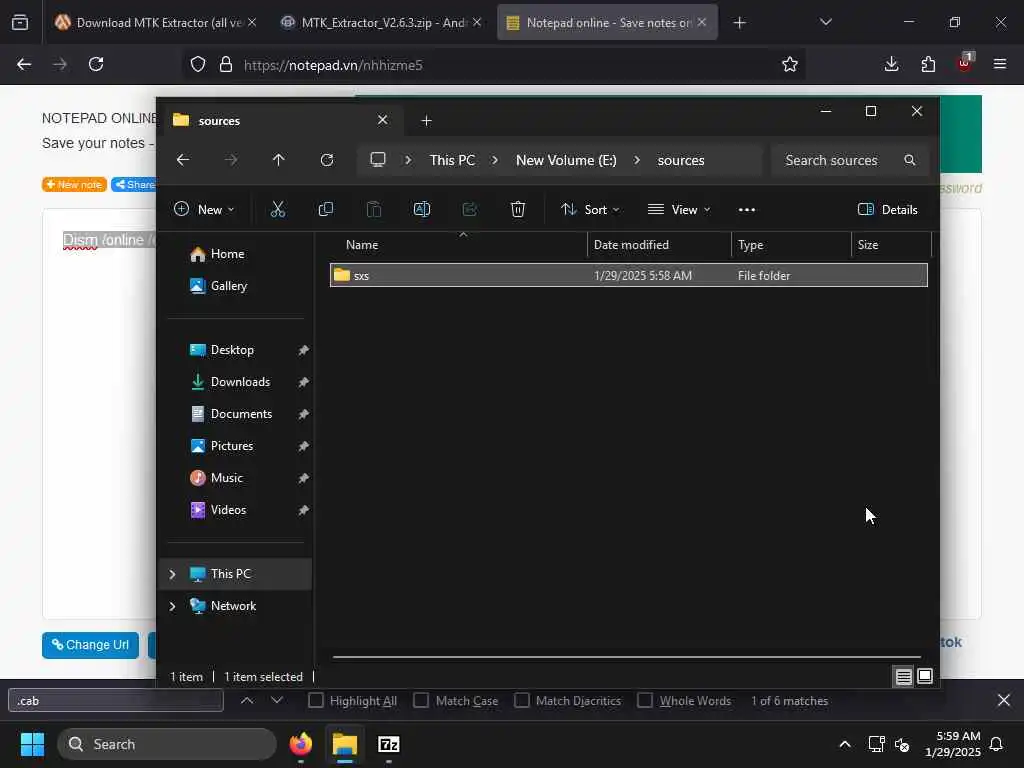Screen dimensions: 1024x768
Task: Sort by Date modified column header
Action: (x=658, y=245)
